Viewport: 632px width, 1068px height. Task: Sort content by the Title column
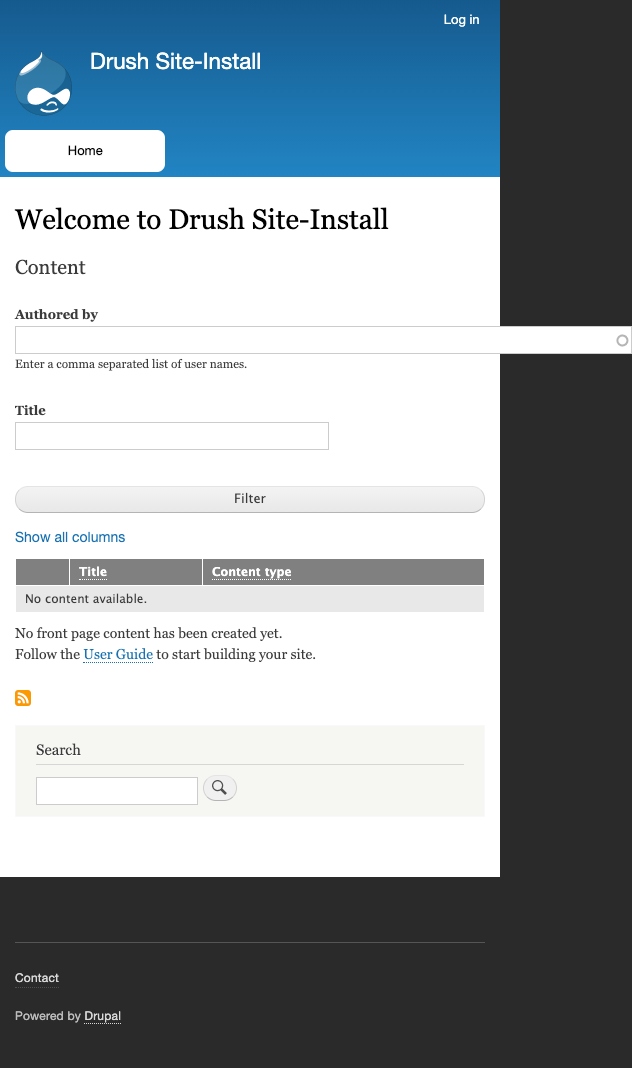(x=92, y=571)
